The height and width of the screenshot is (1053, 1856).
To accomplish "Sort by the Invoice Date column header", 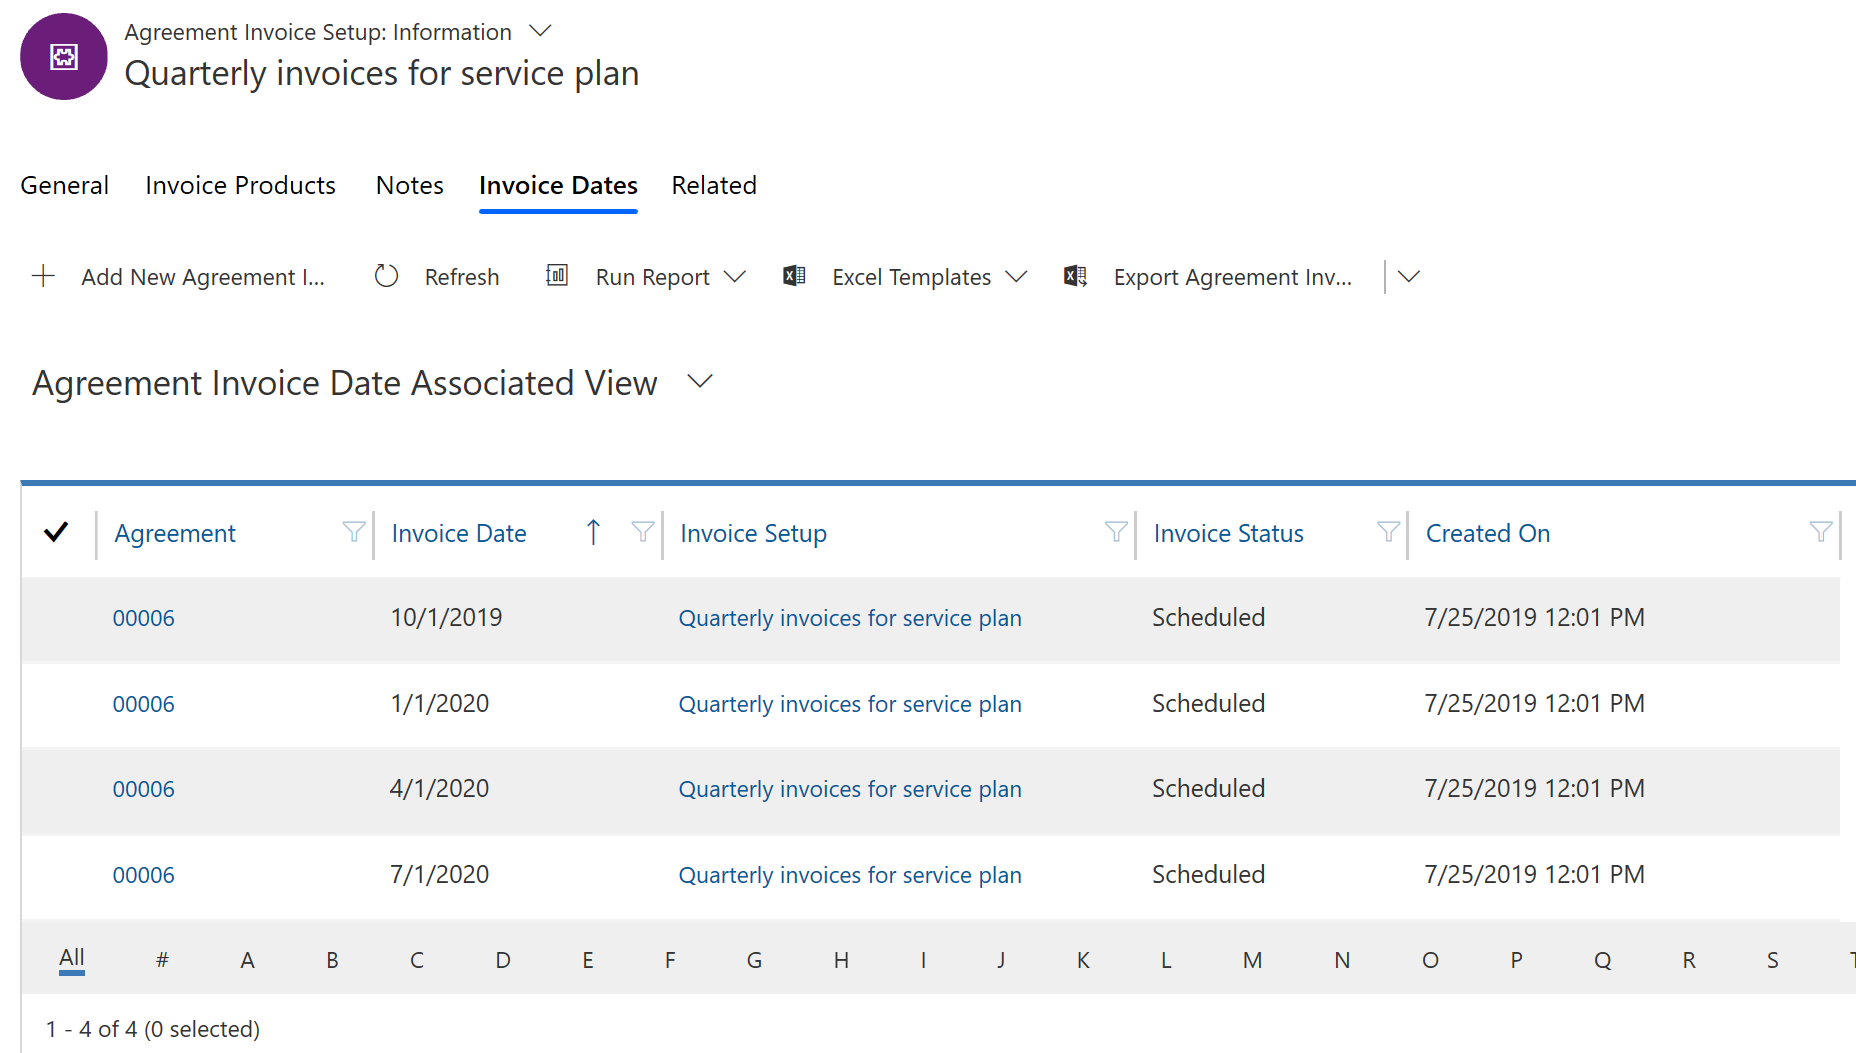I will coord(459,533).
